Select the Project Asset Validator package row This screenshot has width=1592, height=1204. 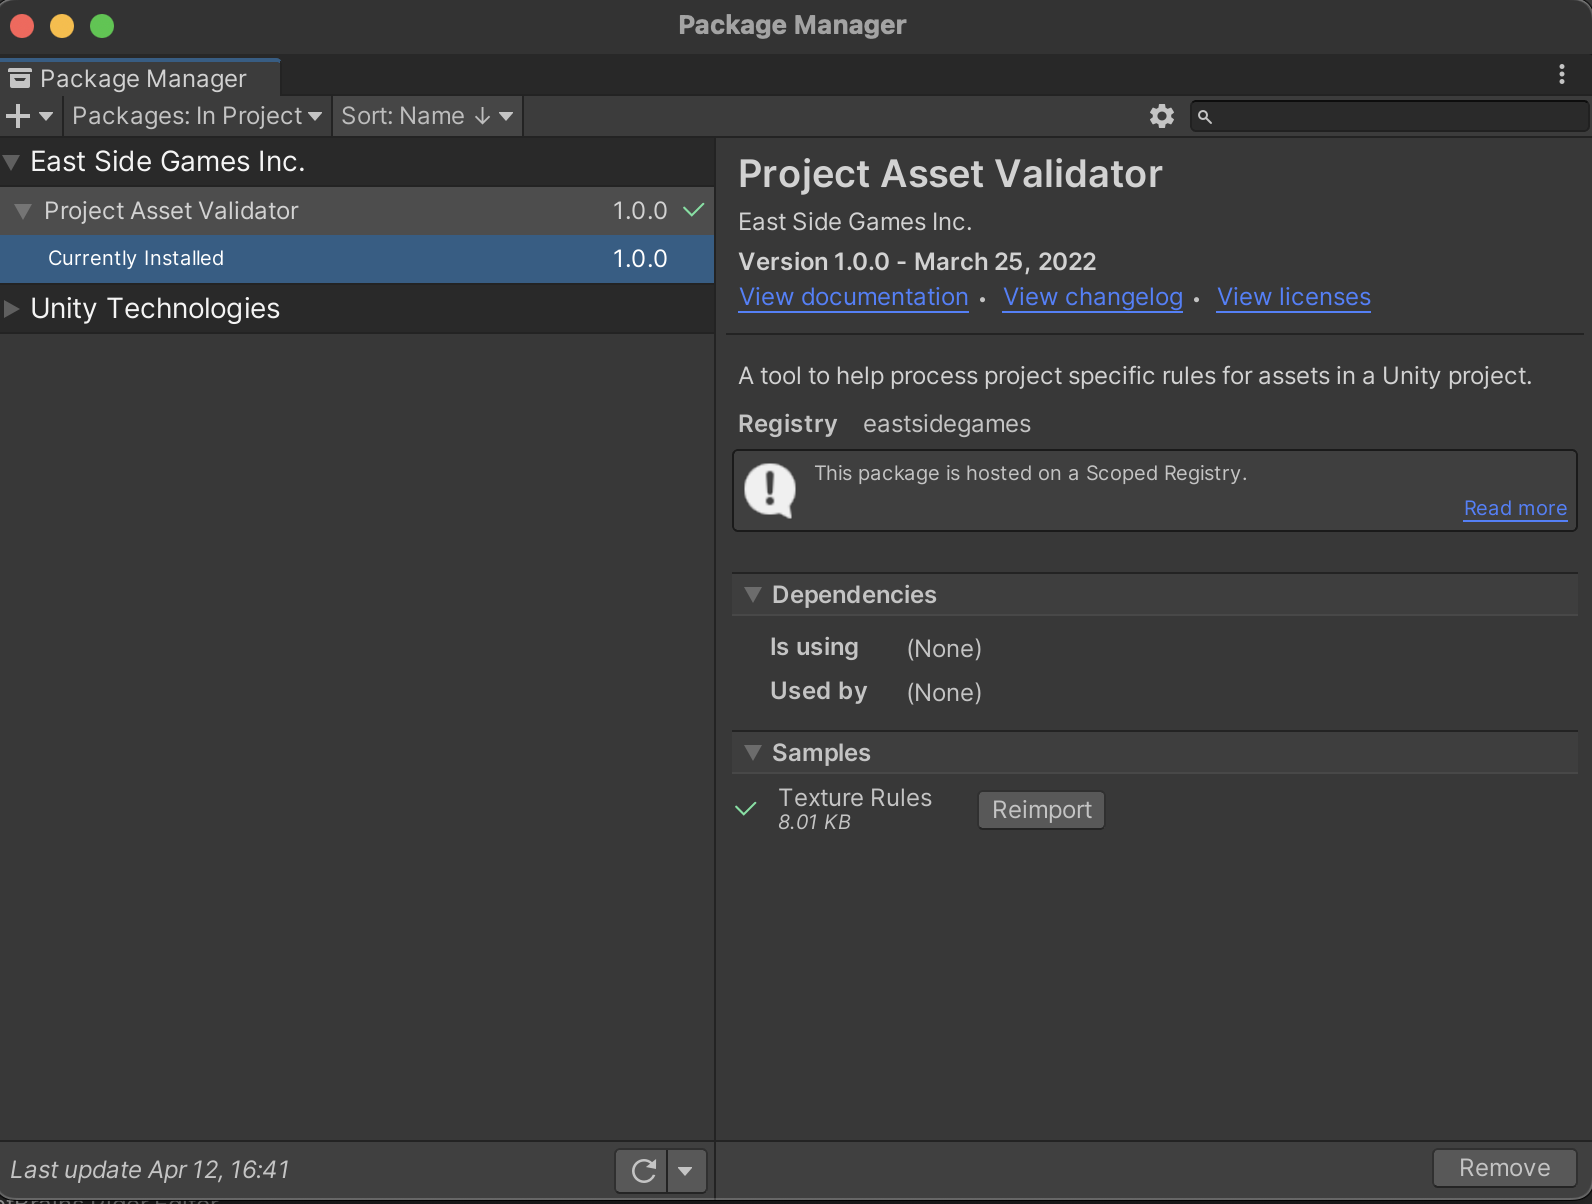357,211
